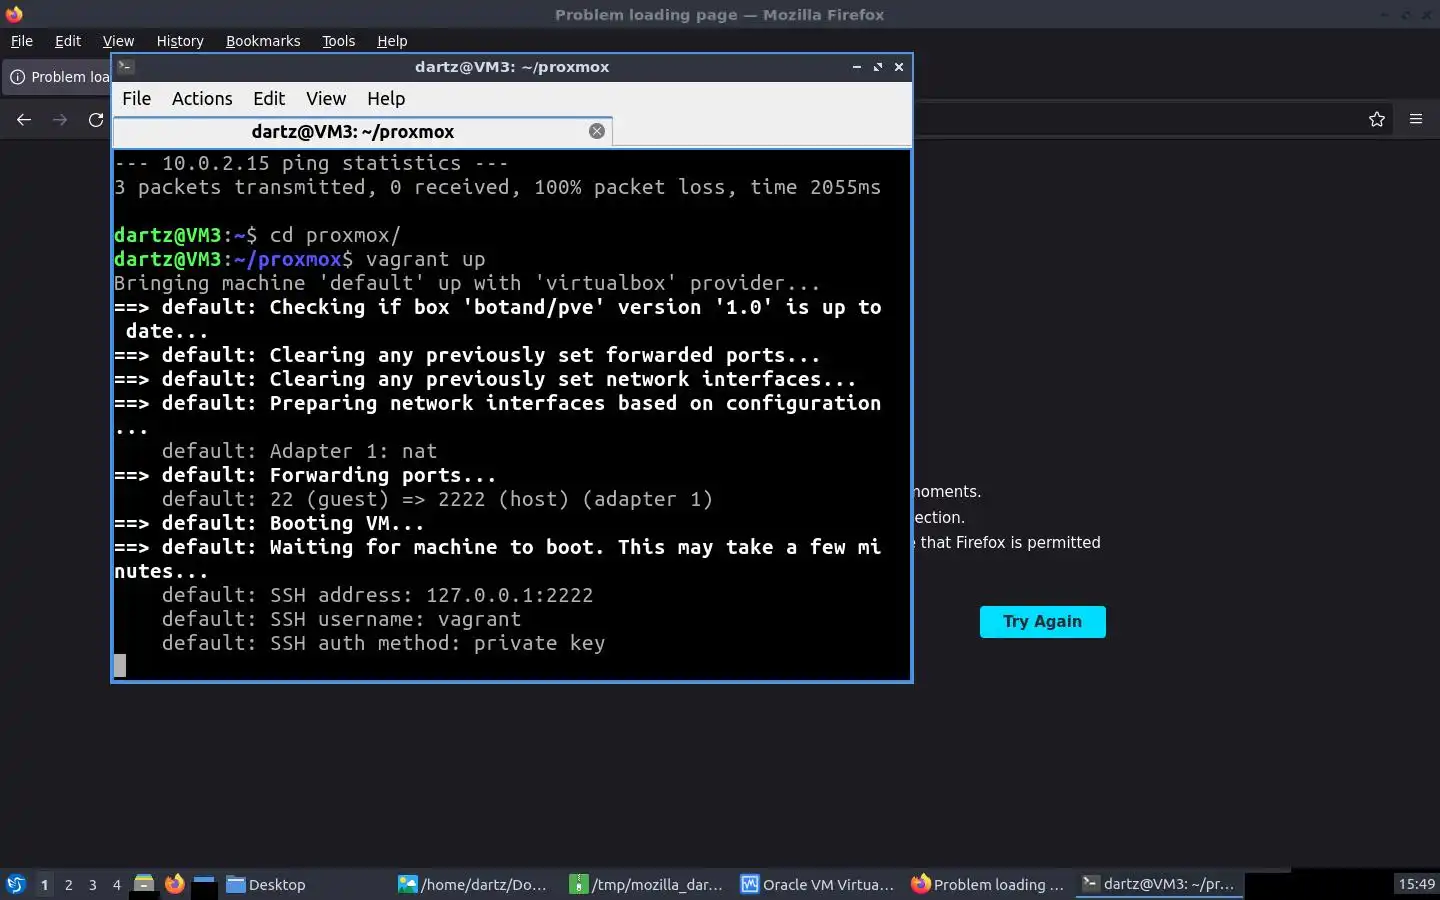Click the terminal cursor block

pos(120,666)
